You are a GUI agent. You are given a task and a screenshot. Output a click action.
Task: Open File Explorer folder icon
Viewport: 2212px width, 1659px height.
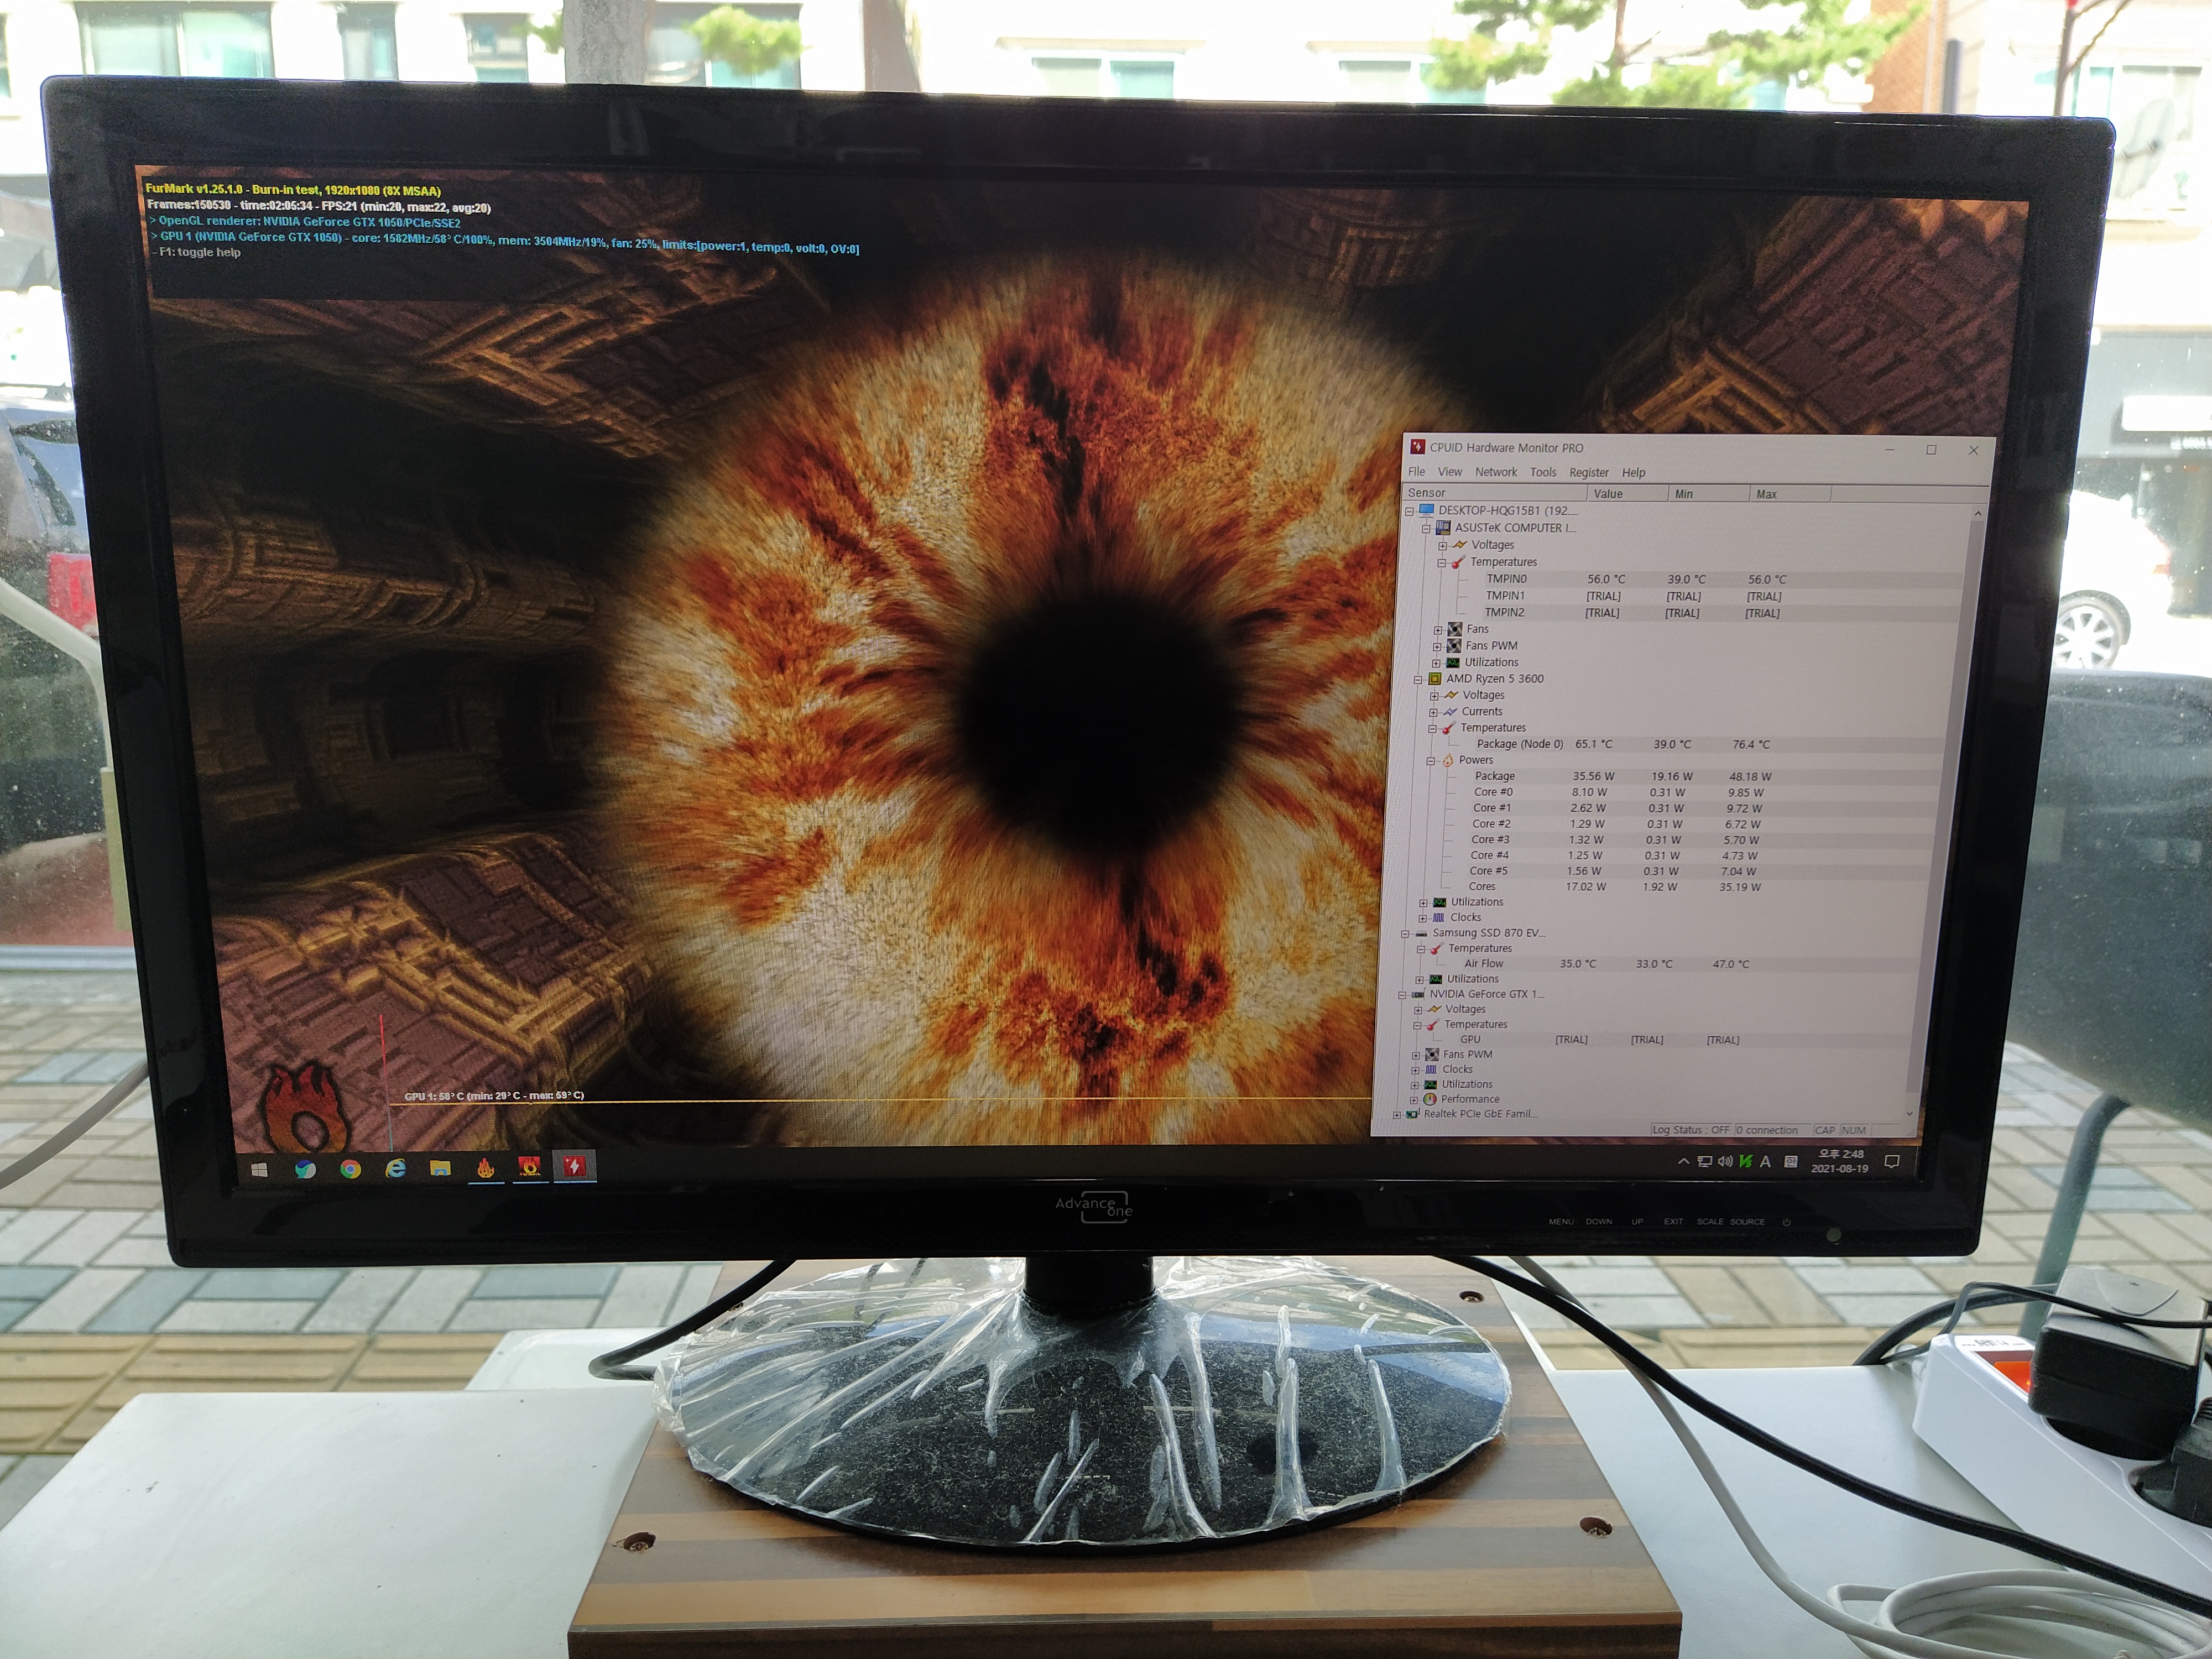[440, 1169]
